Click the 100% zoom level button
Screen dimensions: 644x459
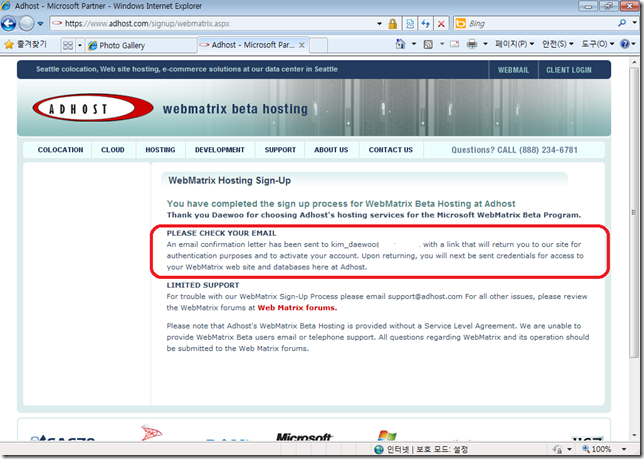pyautogui.click(x=597, y=449)
